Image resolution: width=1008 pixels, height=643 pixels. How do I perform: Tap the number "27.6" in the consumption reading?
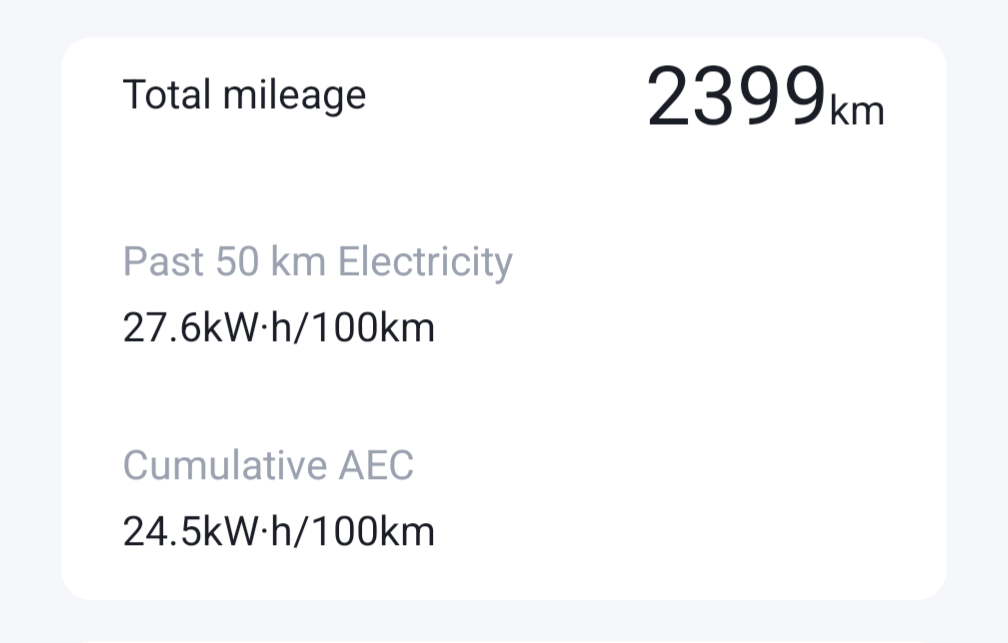[x=160, y=328]
